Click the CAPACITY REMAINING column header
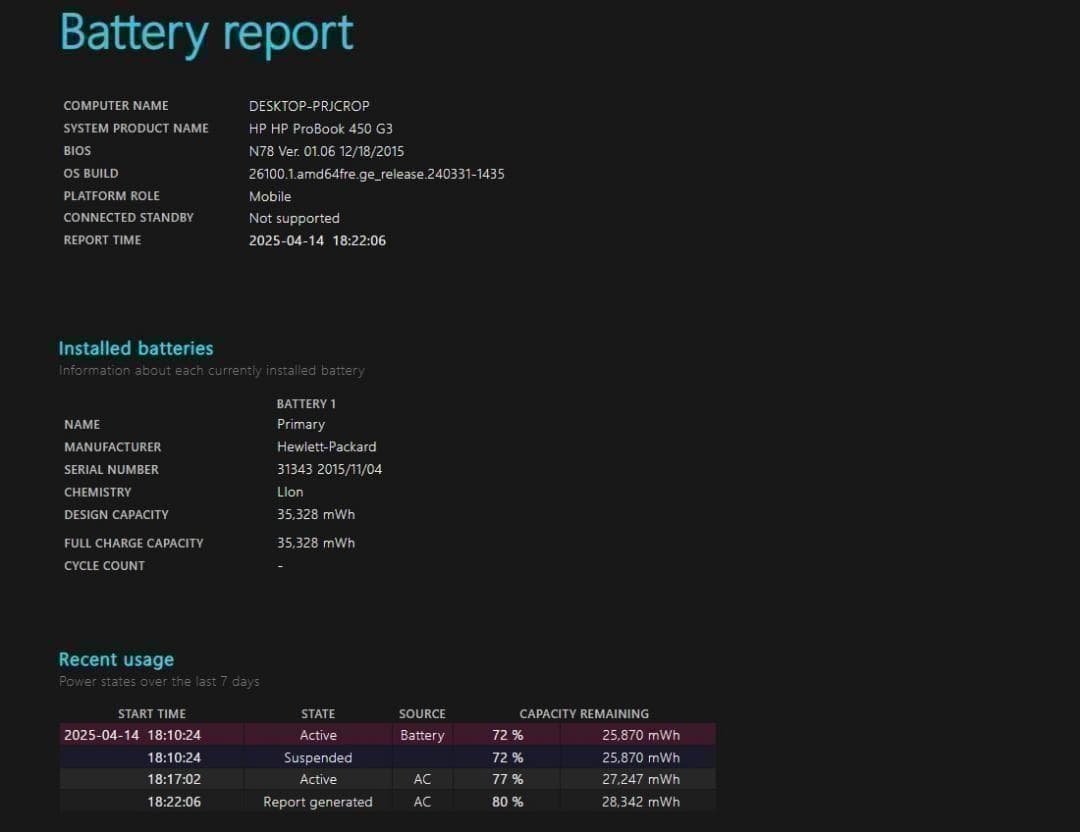The image size is (1080, 832). (x=584, y=714)
